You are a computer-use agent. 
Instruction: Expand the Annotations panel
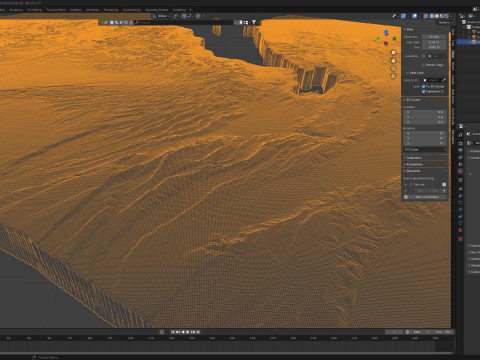(413, 164)
